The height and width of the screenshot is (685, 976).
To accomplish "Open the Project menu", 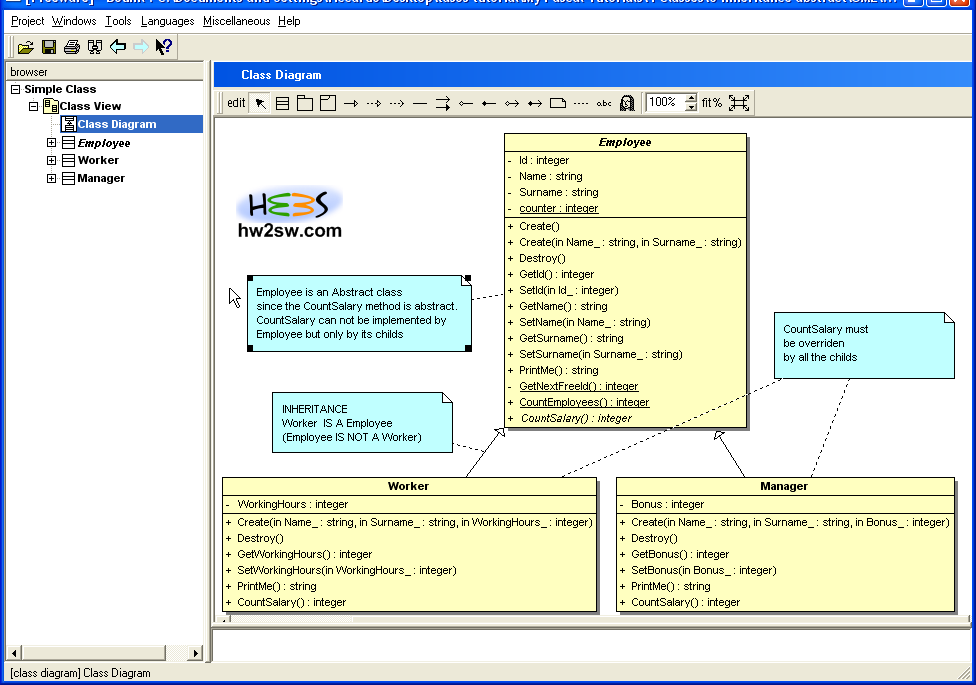I will pos(27,21).
